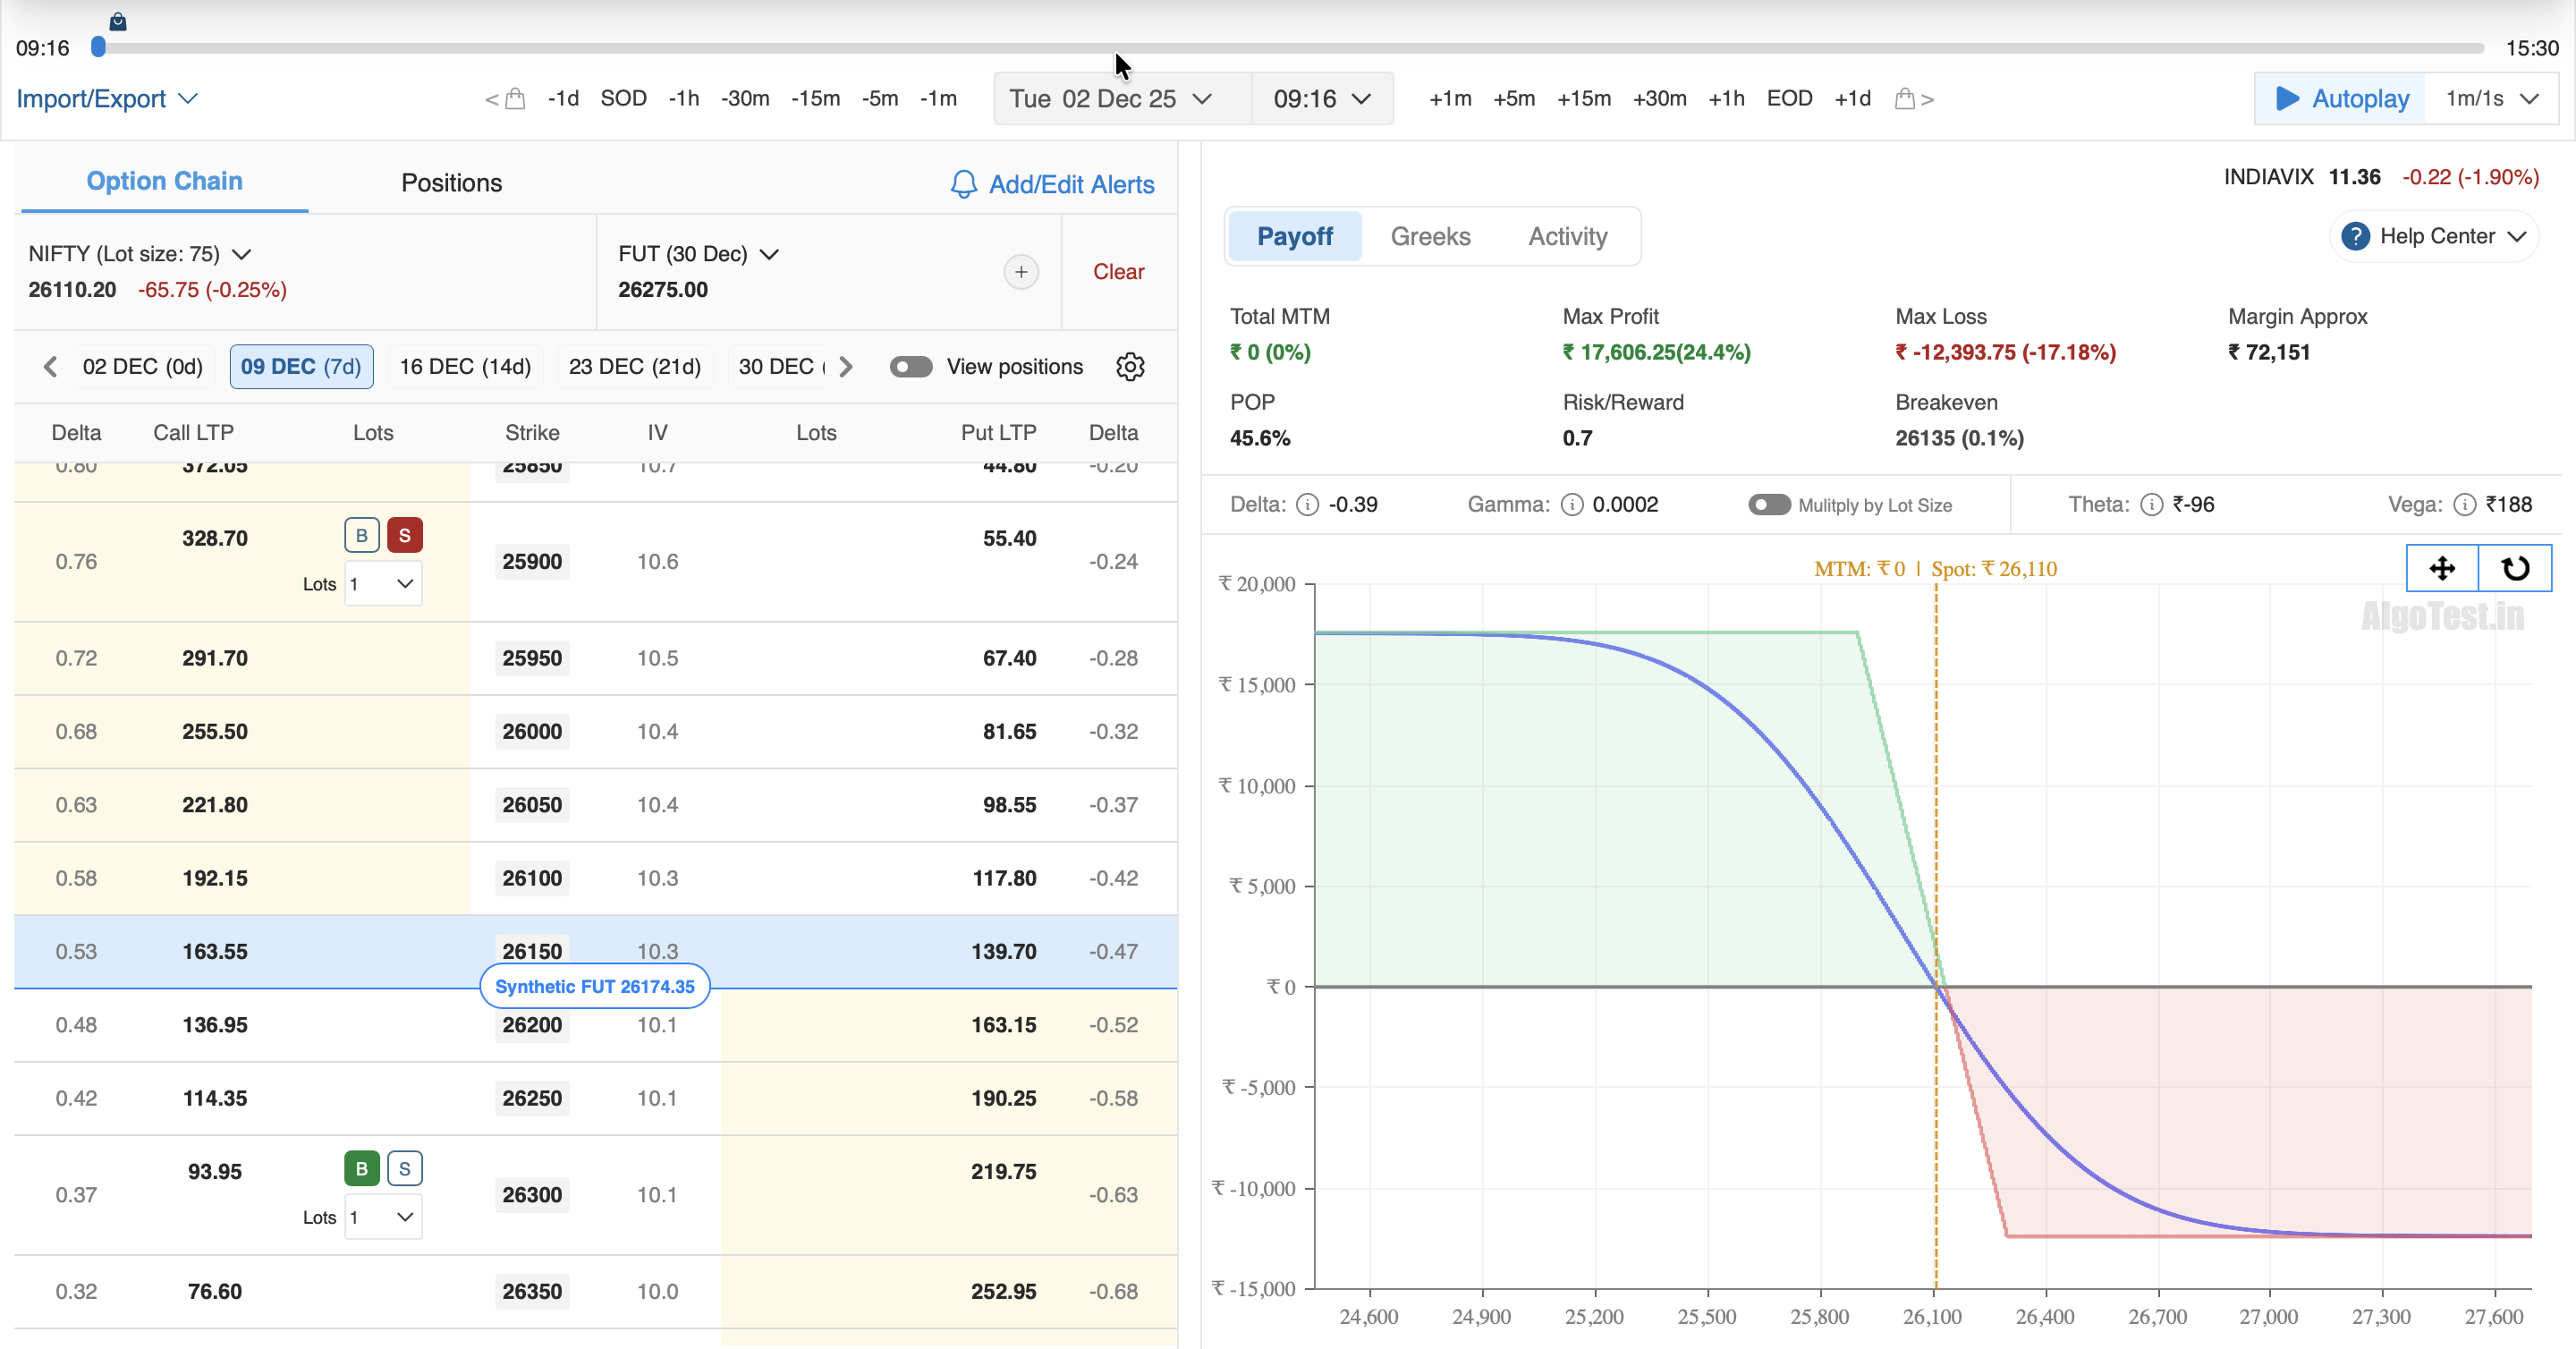Open the Greeks tab
The width and height of the screenshot is (2576, 1349).
[1429, 237]
